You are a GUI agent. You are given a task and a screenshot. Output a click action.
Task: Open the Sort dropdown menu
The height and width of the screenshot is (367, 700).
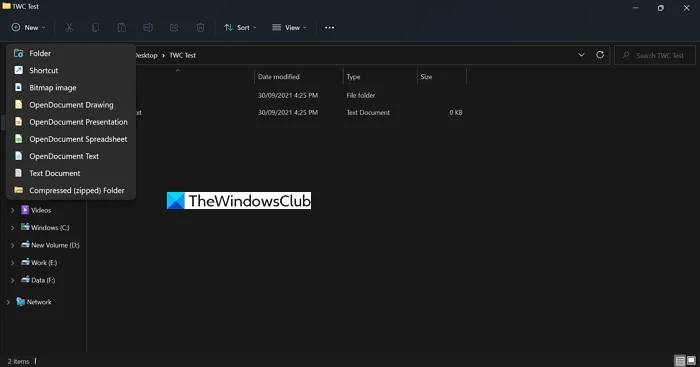(x=240, y=28)
